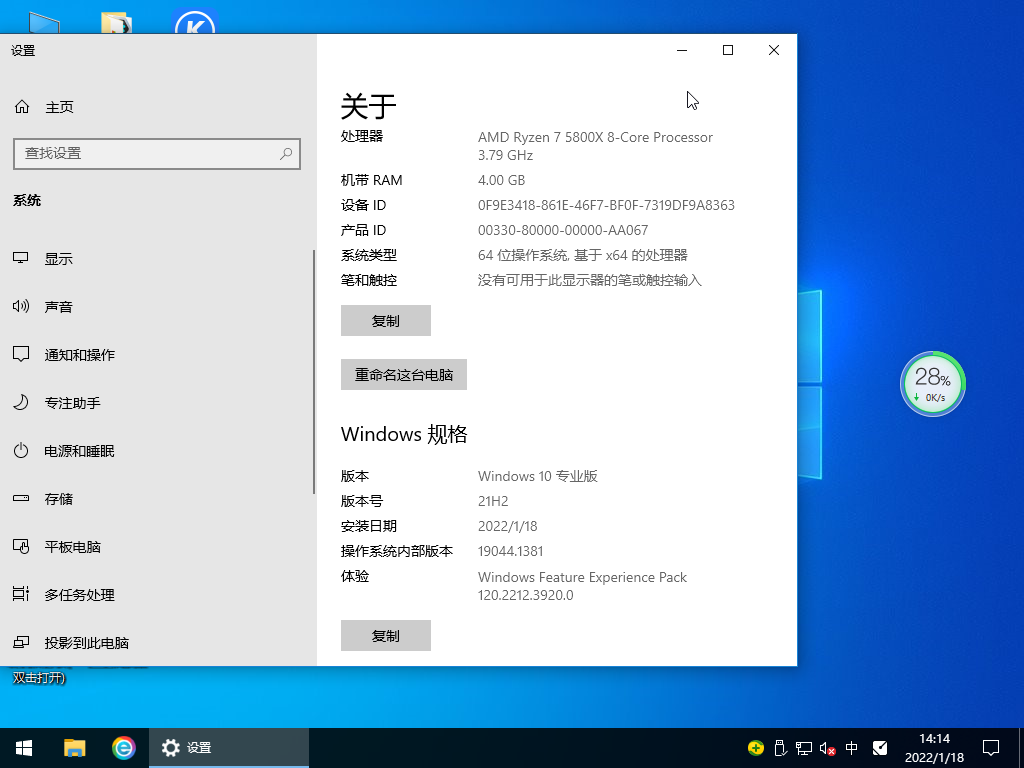Viewport: 1024px width, 768px height.
Task: Open 专注助手 (Focus assist) settings
Action: click(x=63, y=402)
